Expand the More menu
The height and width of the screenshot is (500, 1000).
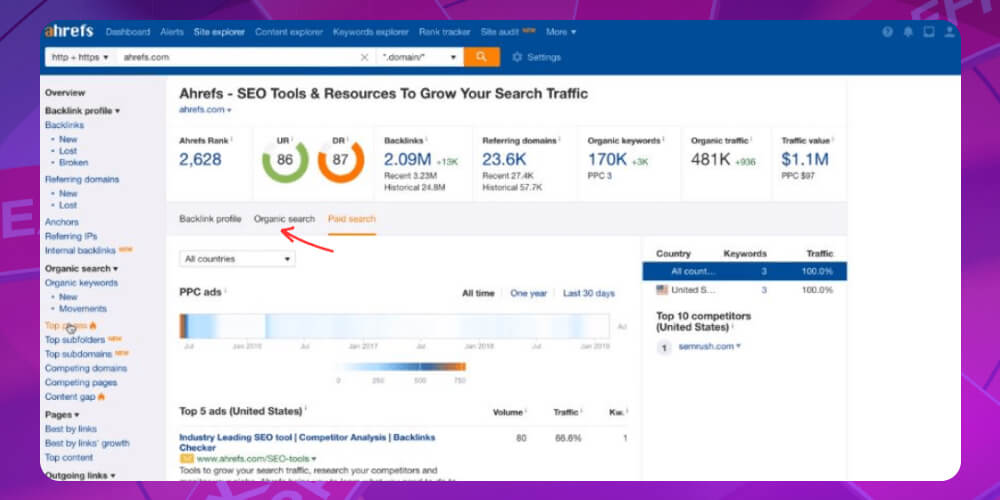[x=561, y=32]
